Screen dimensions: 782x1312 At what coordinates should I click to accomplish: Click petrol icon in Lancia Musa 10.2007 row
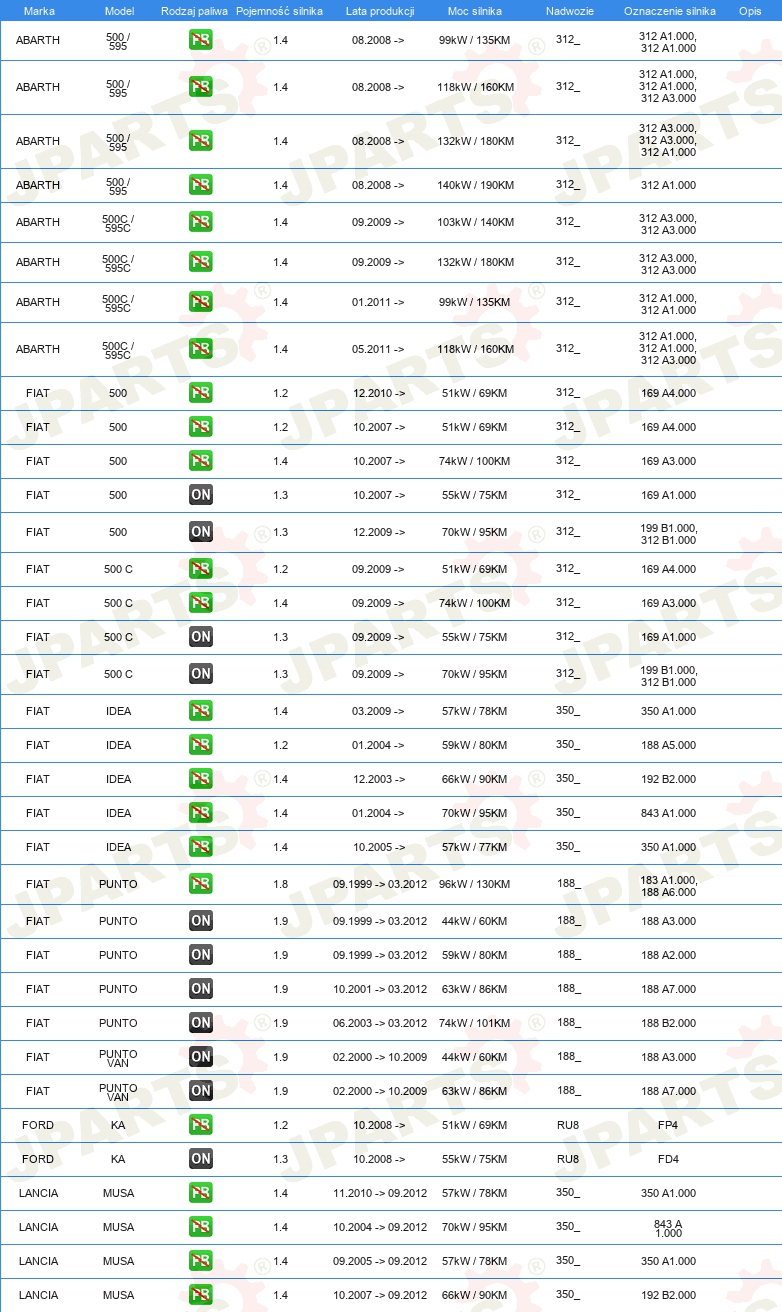[201, 1295]
